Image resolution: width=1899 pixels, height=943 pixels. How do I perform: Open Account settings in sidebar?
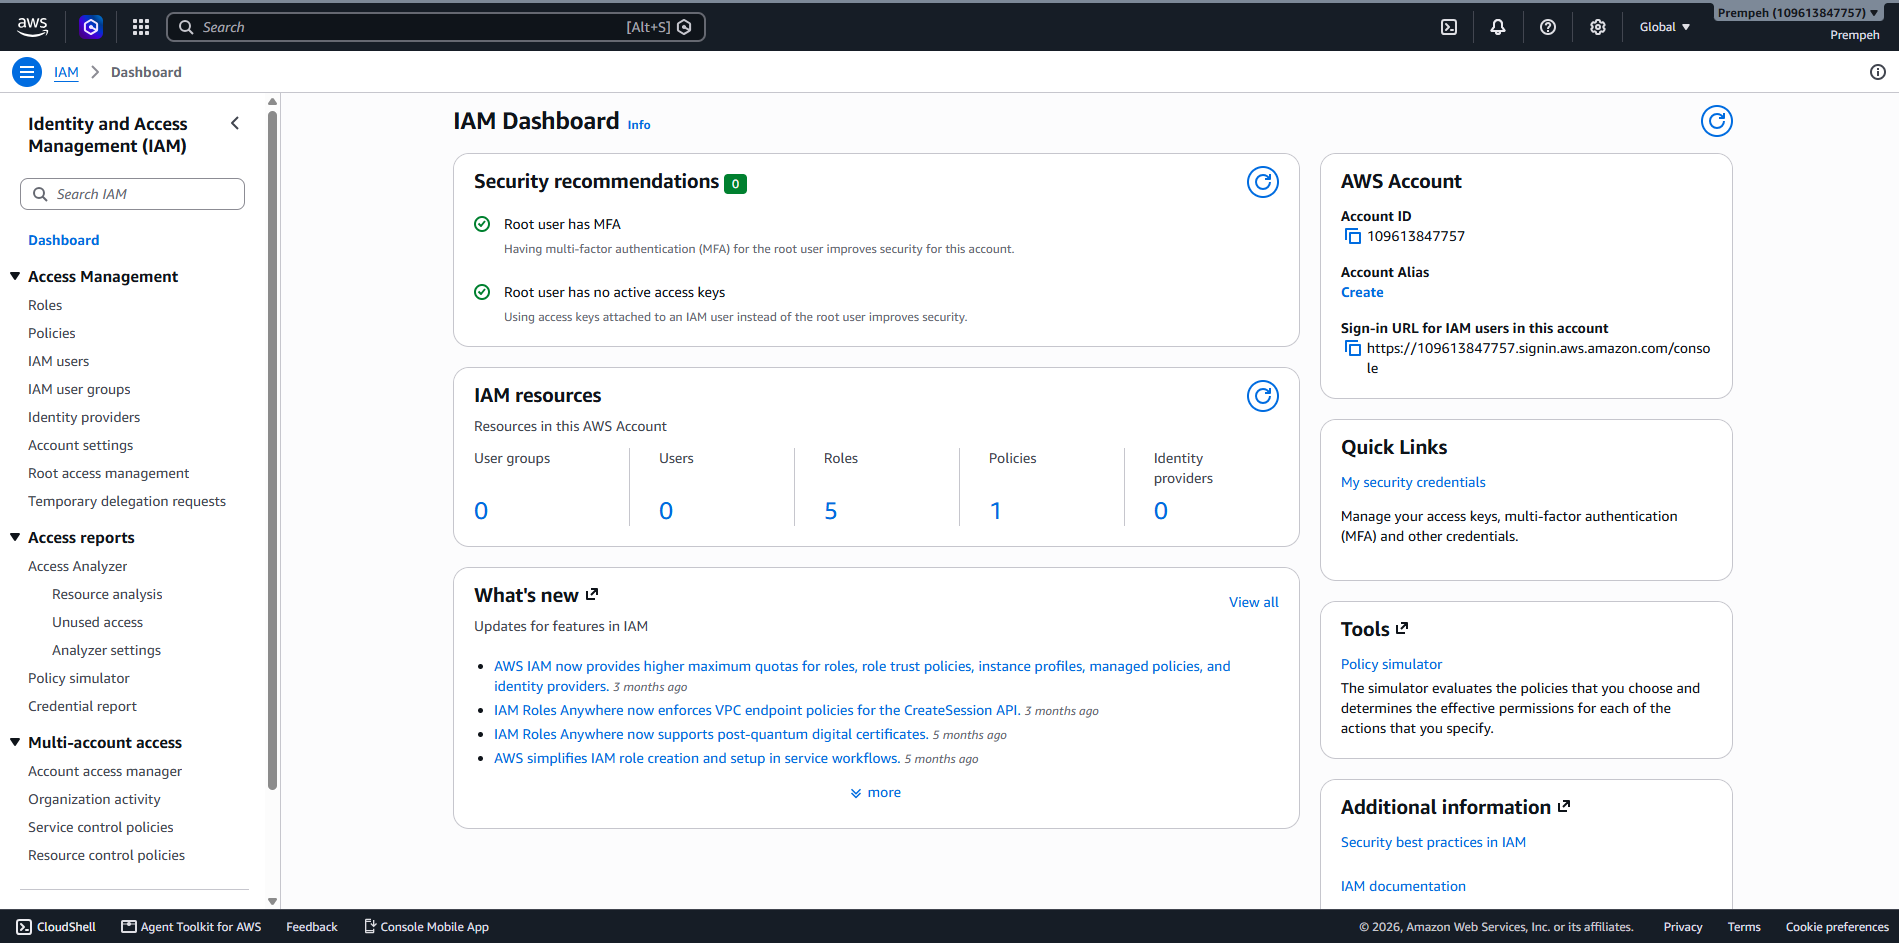tap(81, 445)
